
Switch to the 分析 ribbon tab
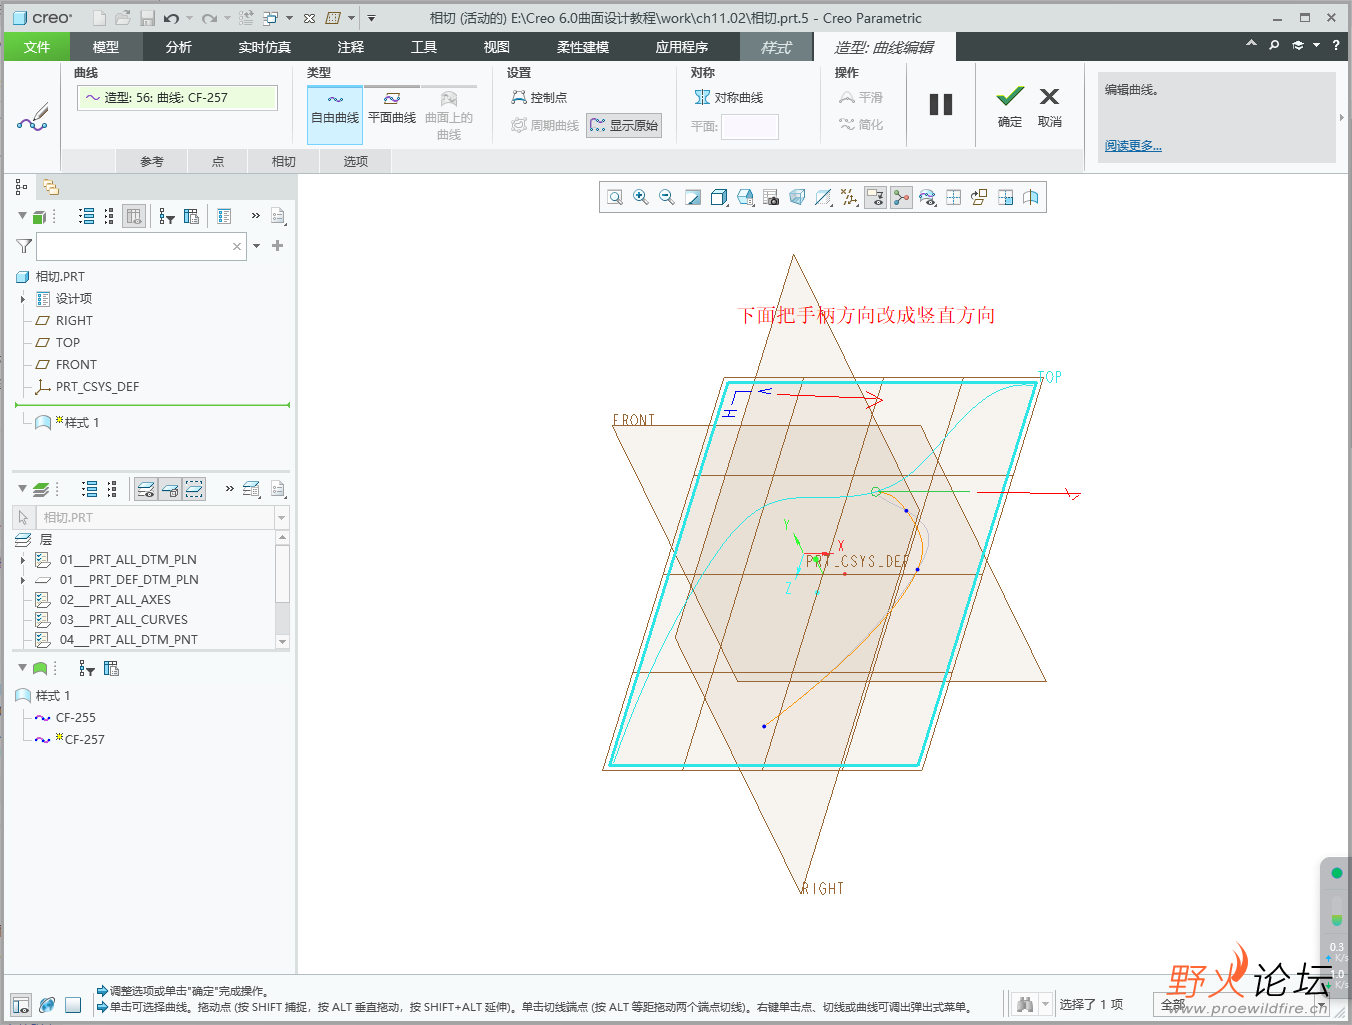tap(179, 47)
